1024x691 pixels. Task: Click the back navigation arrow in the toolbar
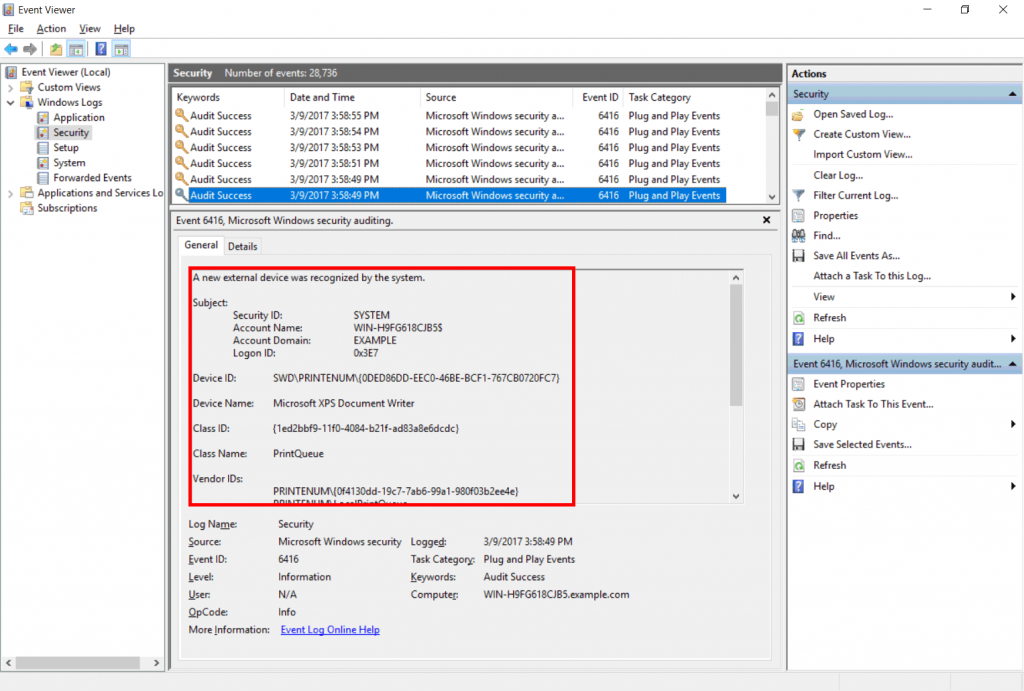pyautogui.click(x=12, y=47)
